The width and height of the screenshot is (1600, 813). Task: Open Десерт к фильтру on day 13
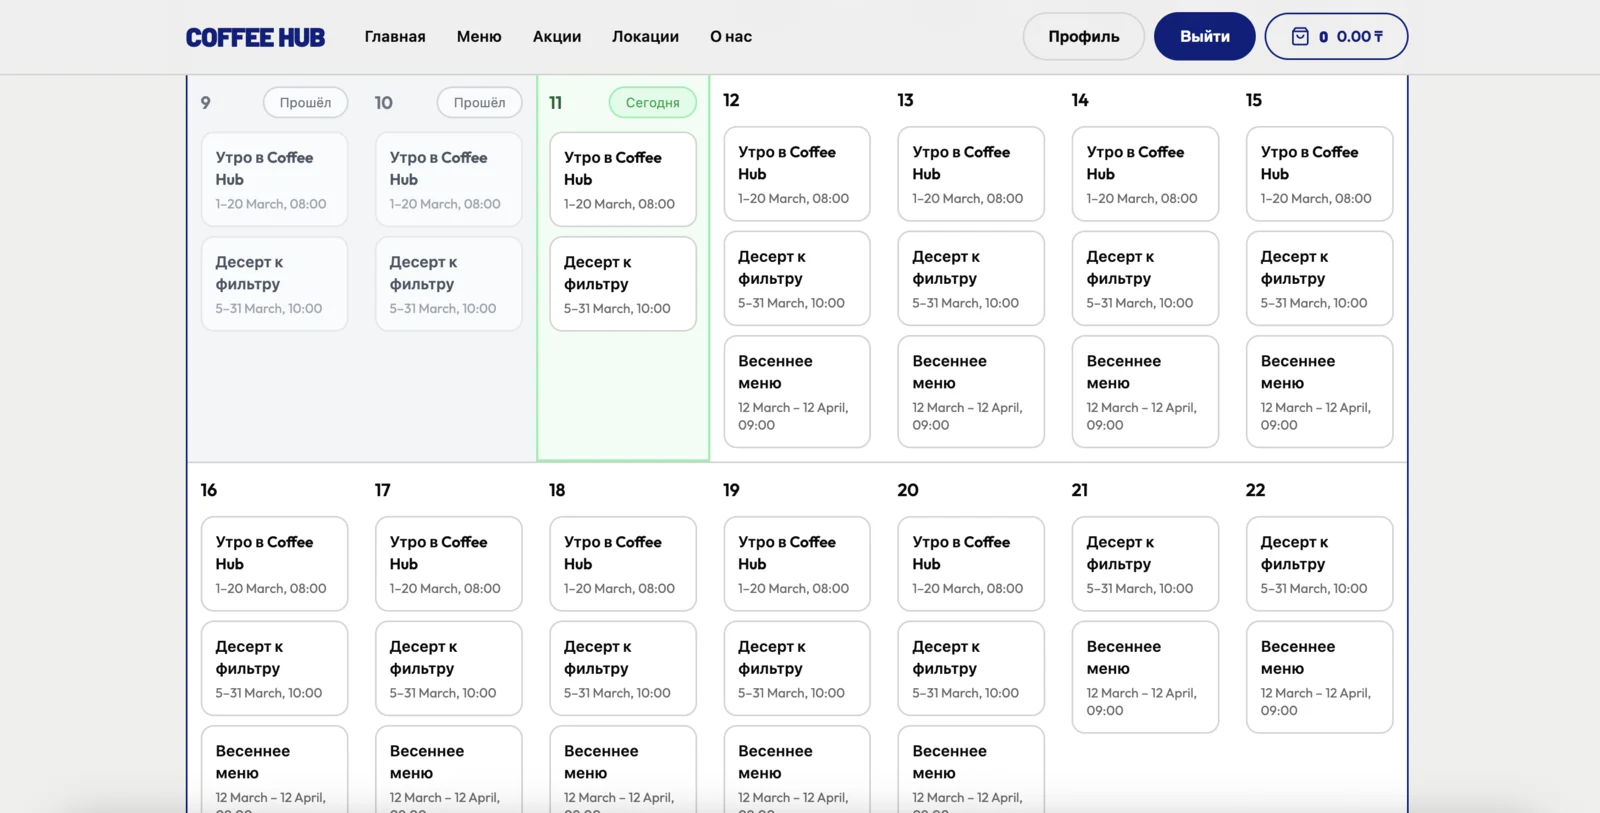(x=971, y=278)
